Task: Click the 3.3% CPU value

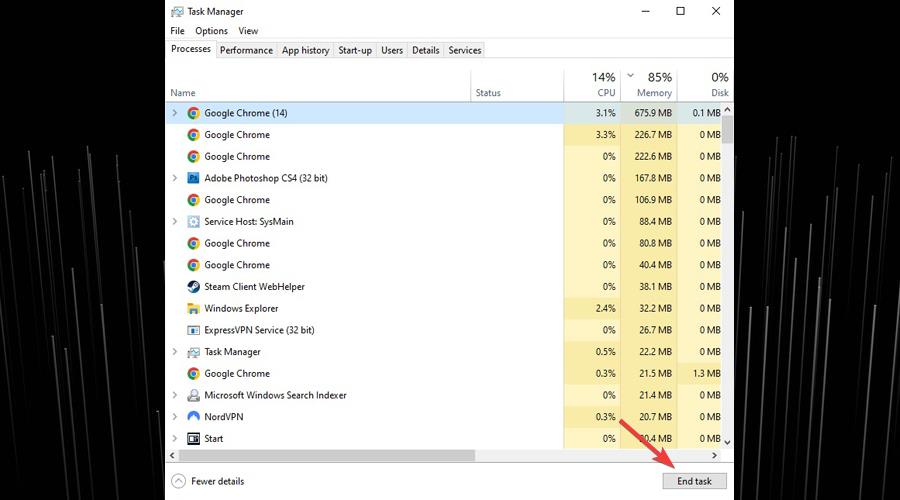Action: click(606, 135)
